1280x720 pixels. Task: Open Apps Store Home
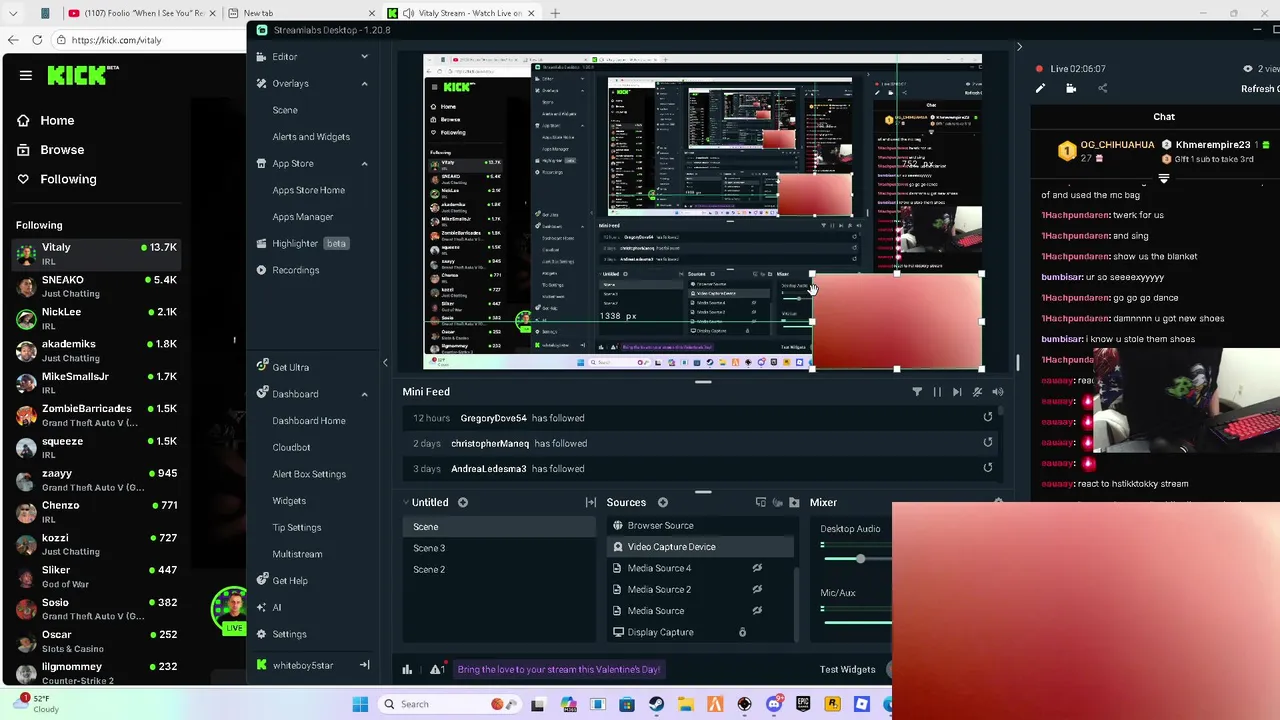(x=308, y=190)
